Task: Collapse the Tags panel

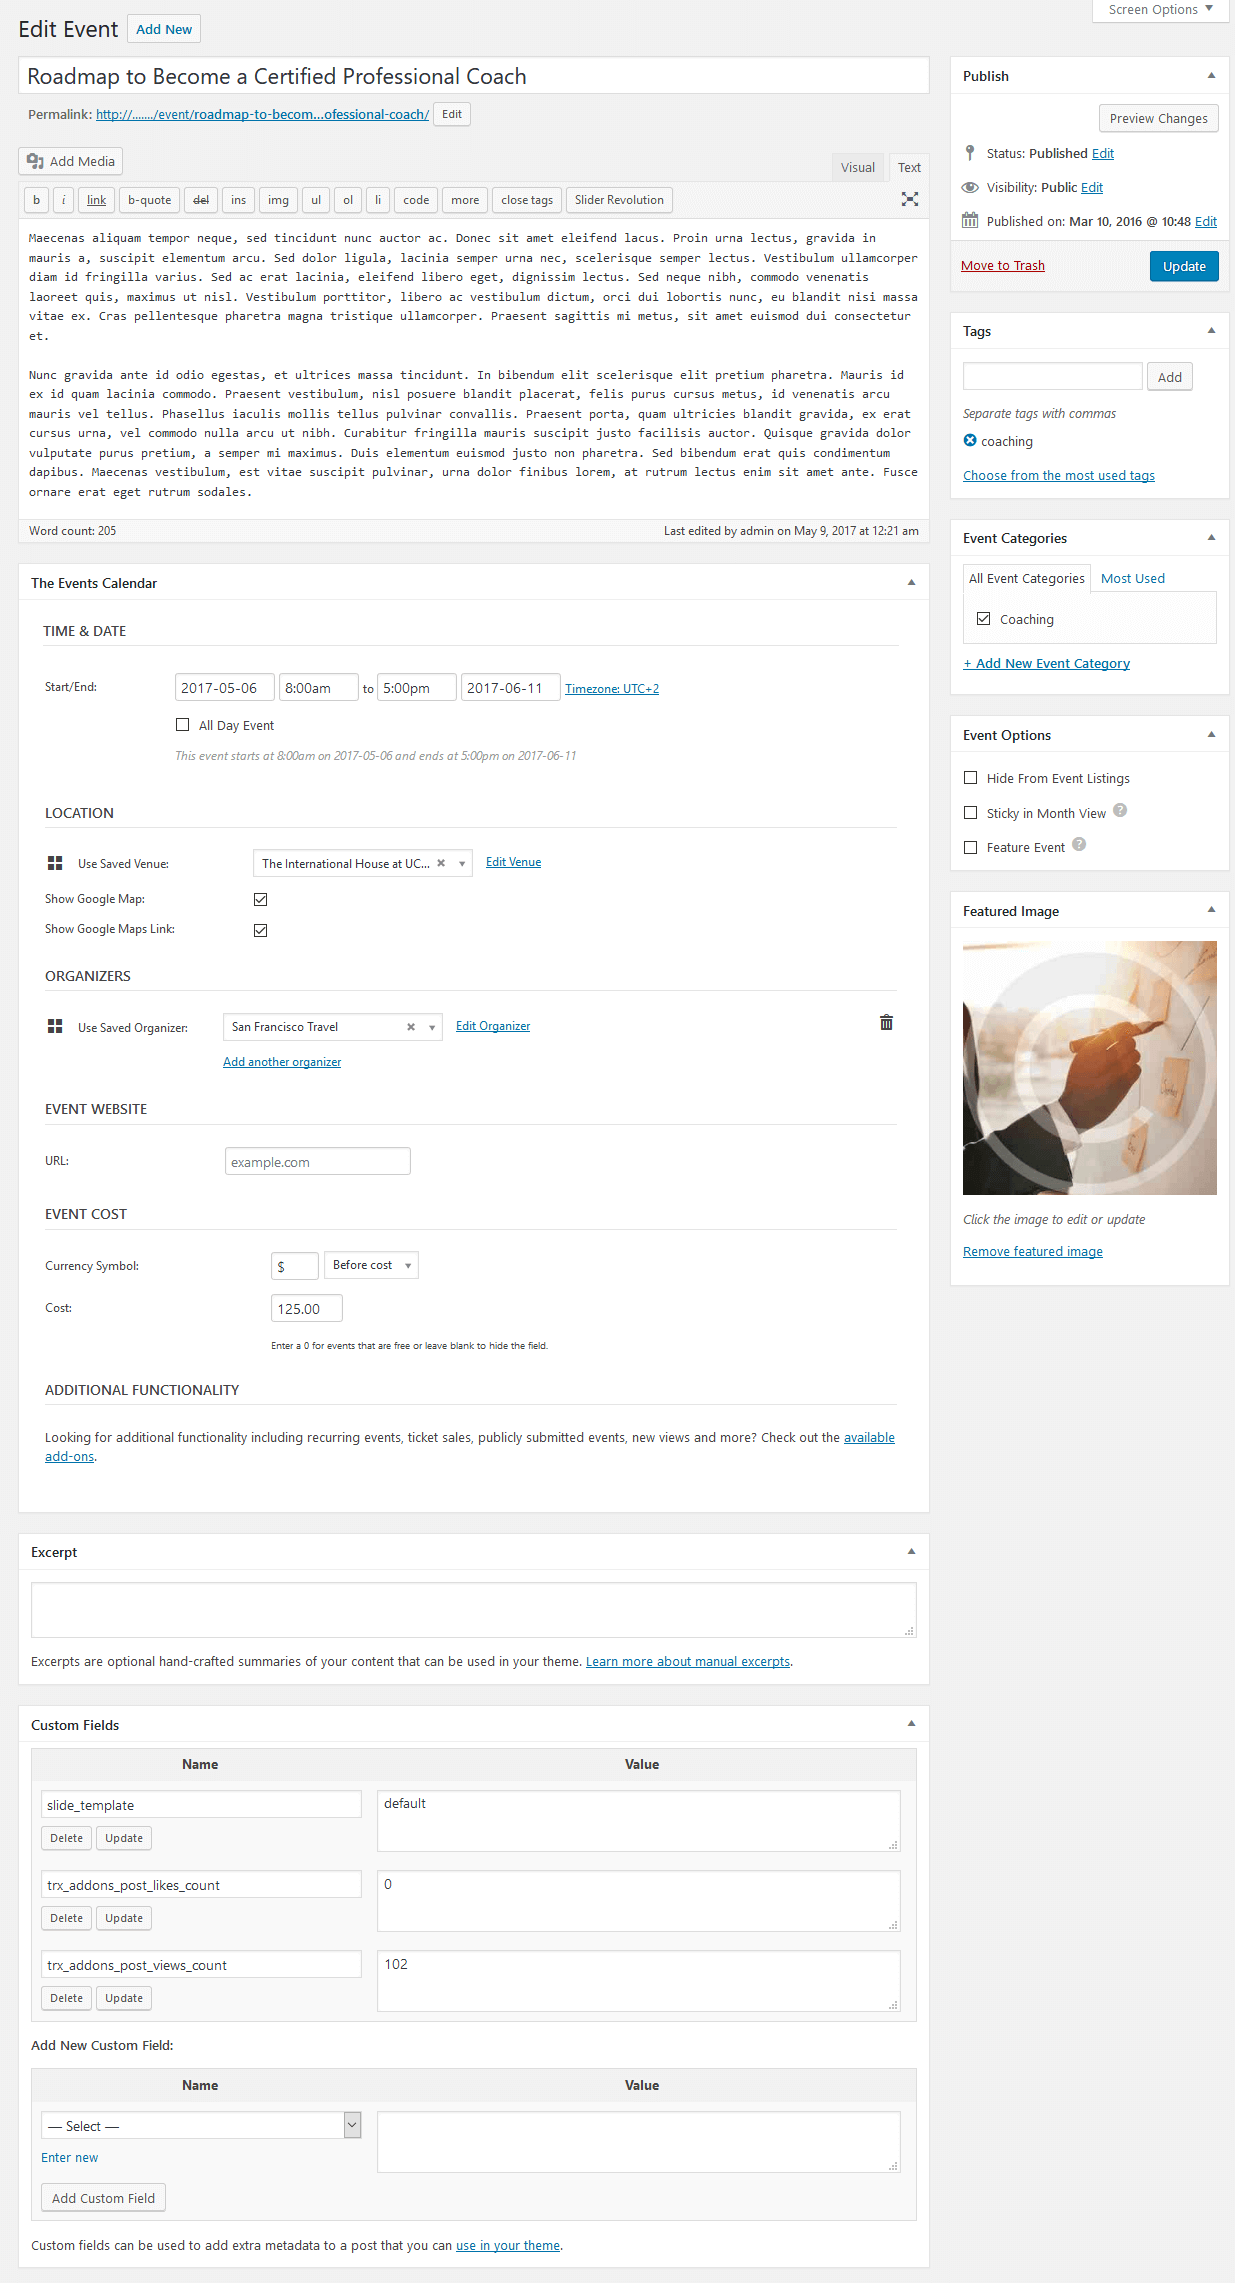Action: point(1211,331)
